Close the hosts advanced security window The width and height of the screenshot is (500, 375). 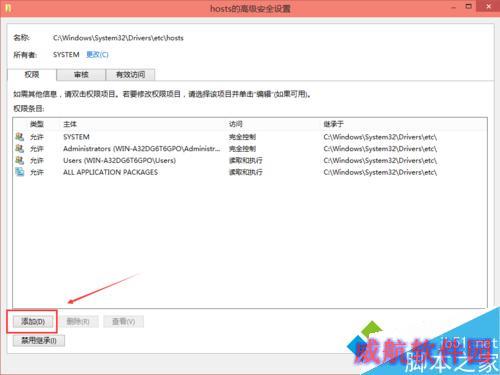(489, 6)
